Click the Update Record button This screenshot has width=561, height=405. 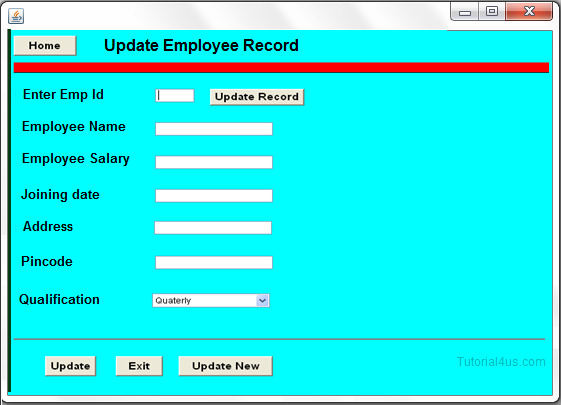[257, 97]
